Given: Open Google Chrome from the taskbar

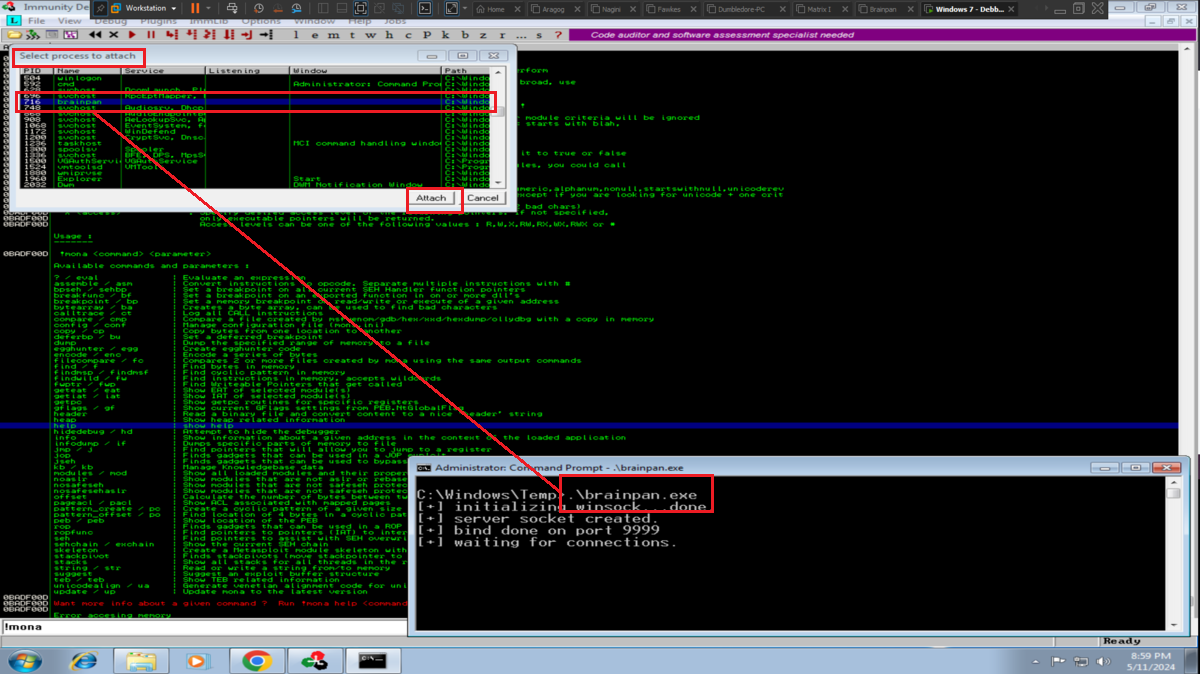Looking at the screenshot, I should [257, 660].
